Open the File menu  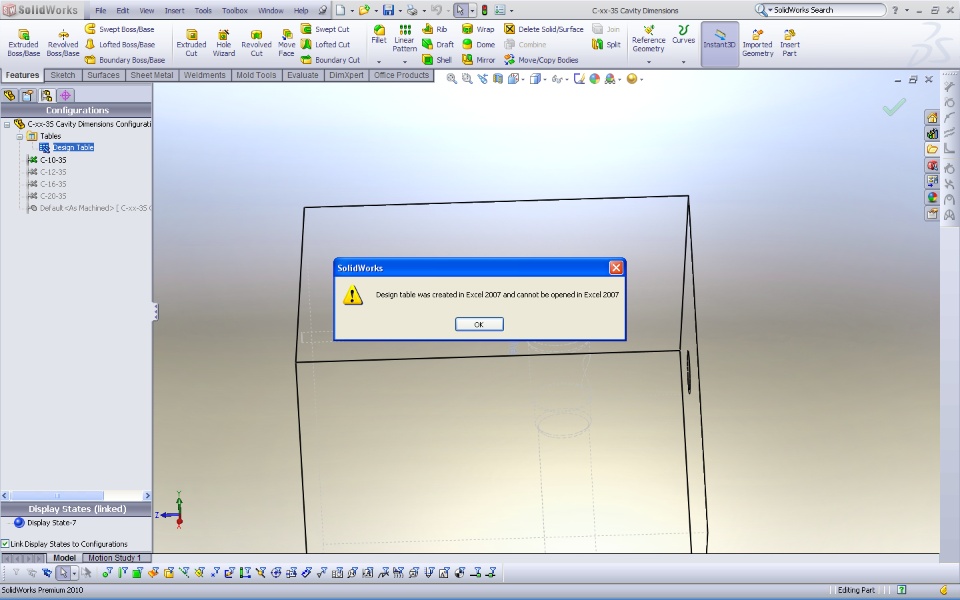click(100, 10)
